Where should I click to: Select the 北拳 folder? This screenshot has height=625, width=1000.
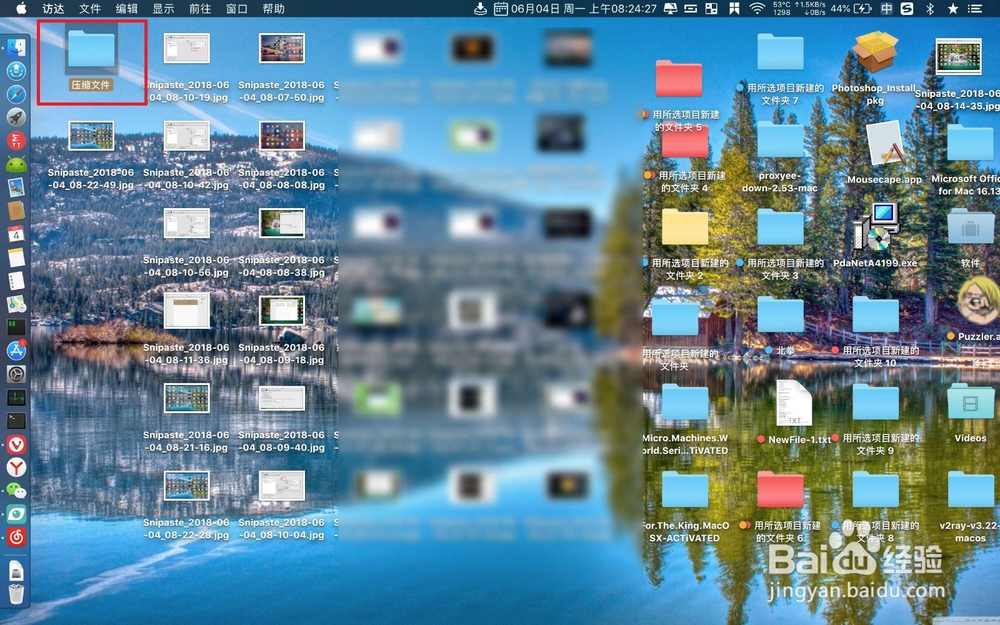click(x=780, y=314)
